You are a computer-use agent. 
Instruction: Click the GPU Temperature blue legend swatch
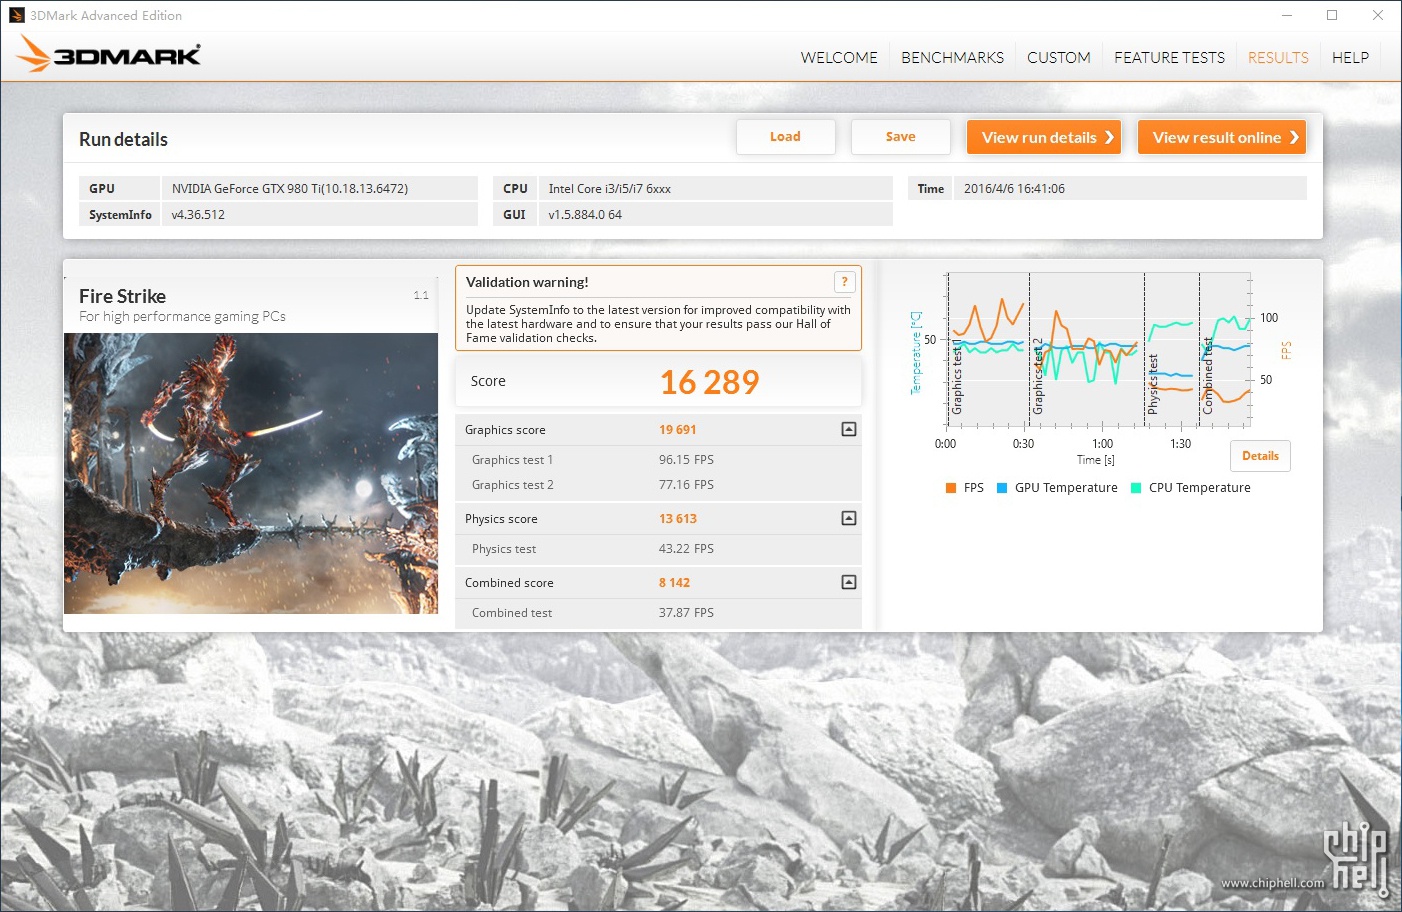pos(1002,488)
